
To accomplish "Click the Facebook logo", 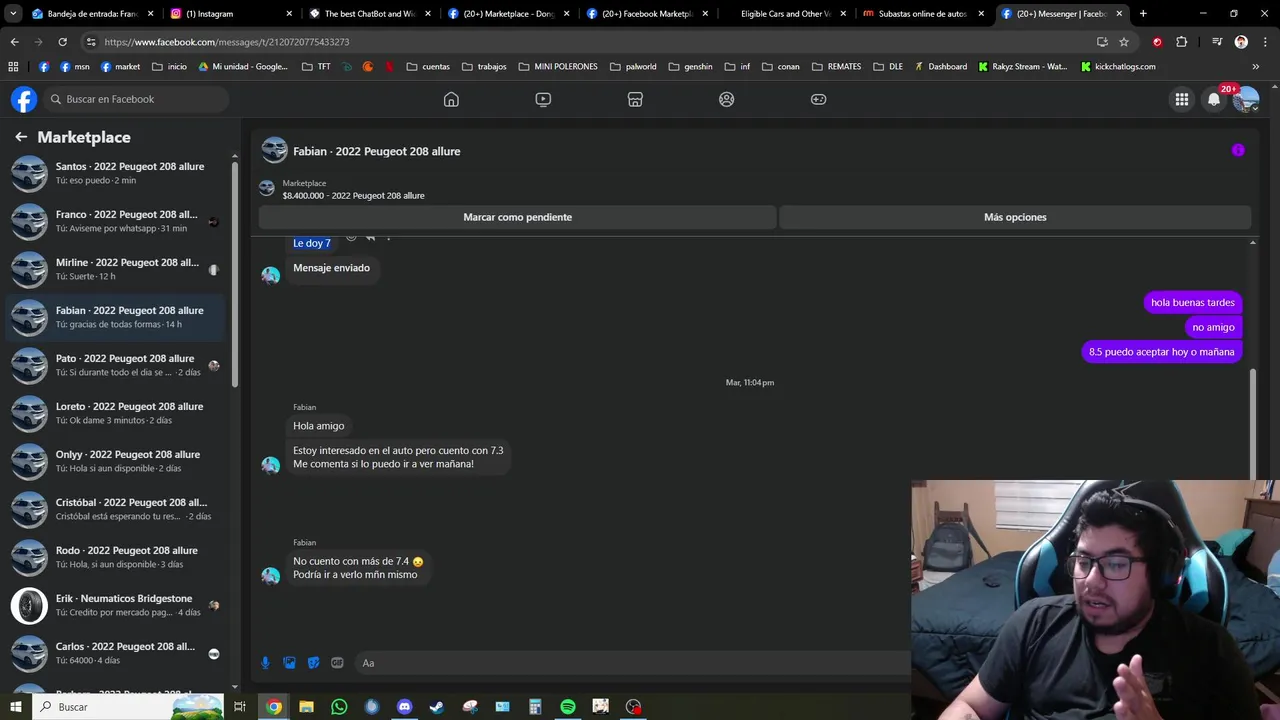I will pyautogui.click(x=24, y=99).
